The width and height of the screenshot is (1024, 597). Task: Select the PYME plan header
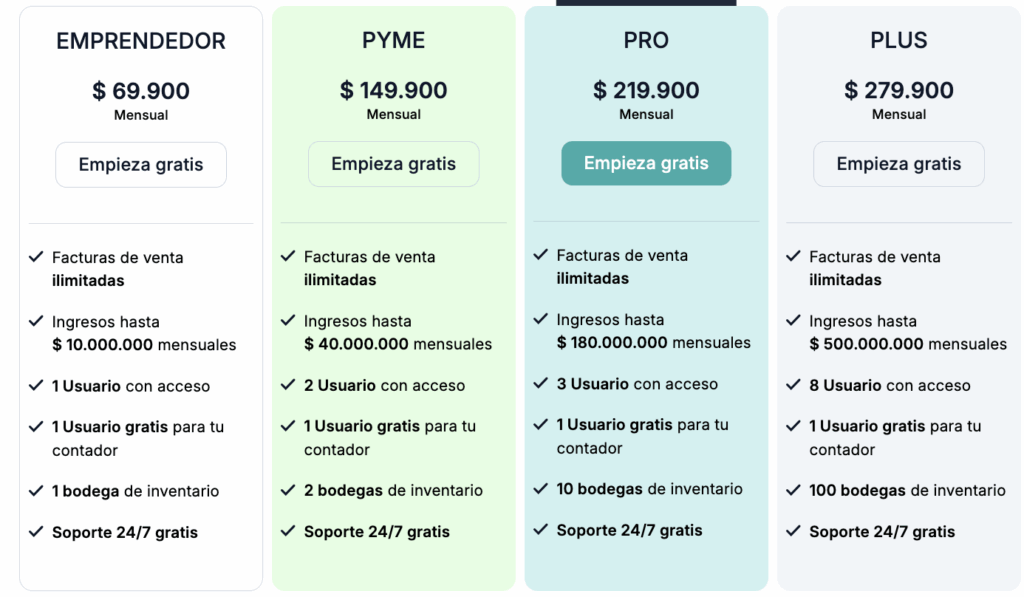coord(393,42)
